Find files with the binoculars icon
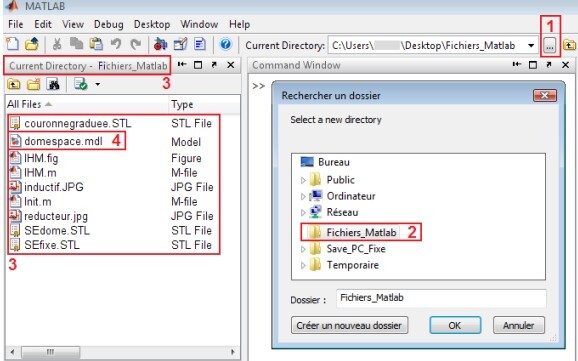 (x=53, y=84)
